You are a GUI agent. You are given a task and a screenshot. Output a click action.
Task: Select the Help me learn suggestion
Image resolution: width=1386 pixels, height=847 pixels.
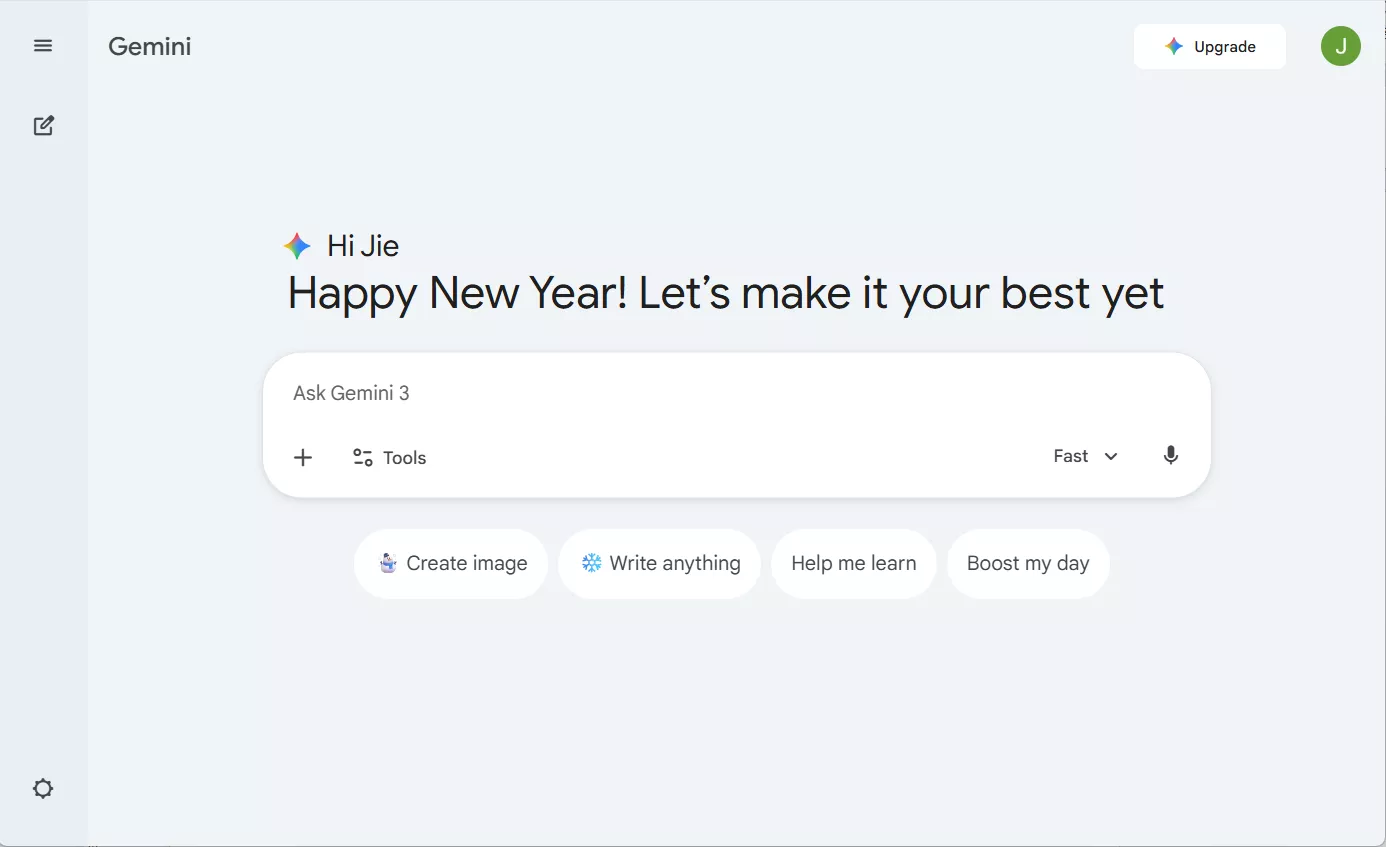(853, 563)
